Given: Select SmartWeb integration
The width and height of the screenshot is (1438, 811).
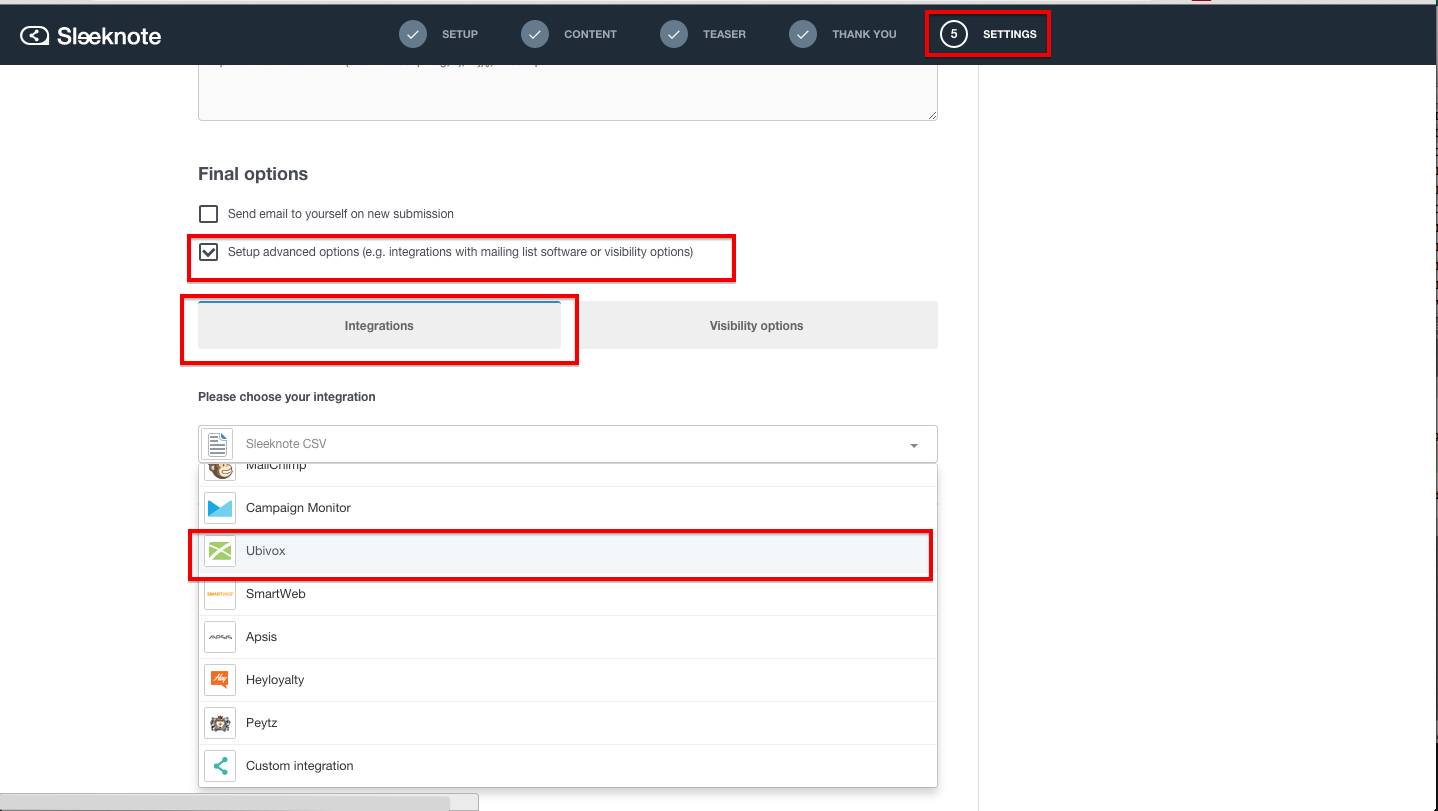Looking at the screenshot, I should pyautogui.click(x=568, y=594).
